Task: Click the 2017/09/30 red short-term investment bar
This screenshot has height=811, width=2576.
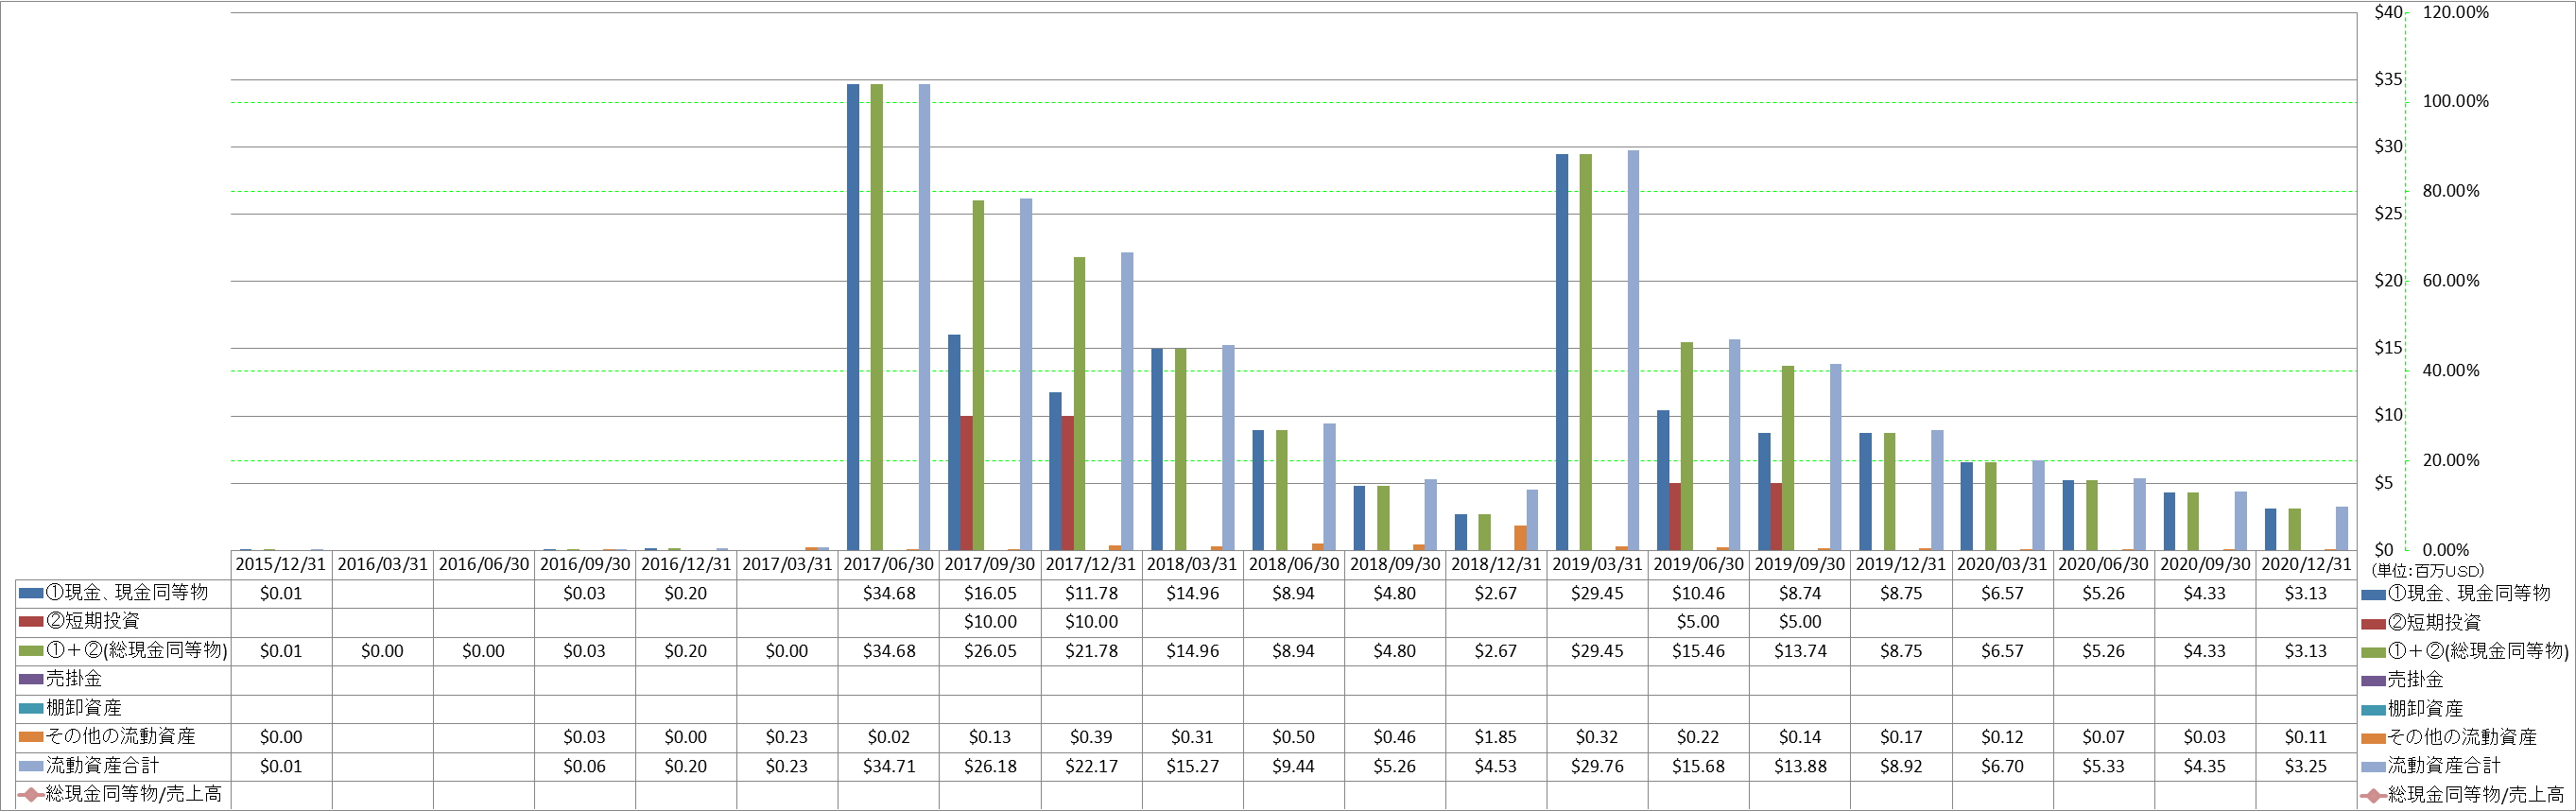Action: coord(966,483)
